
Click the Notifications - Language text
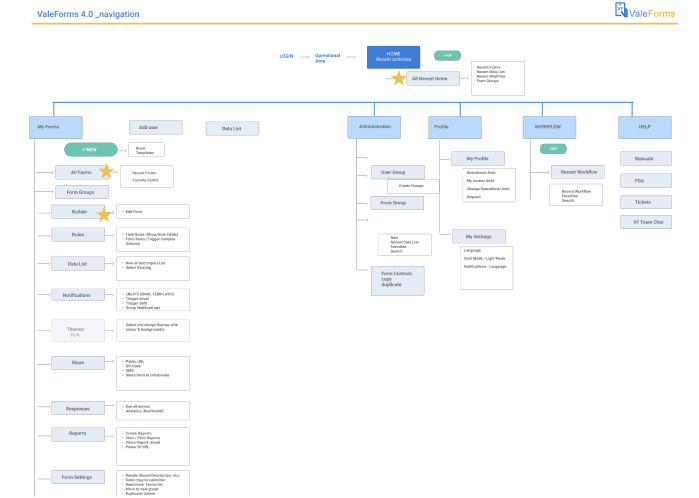485,266
